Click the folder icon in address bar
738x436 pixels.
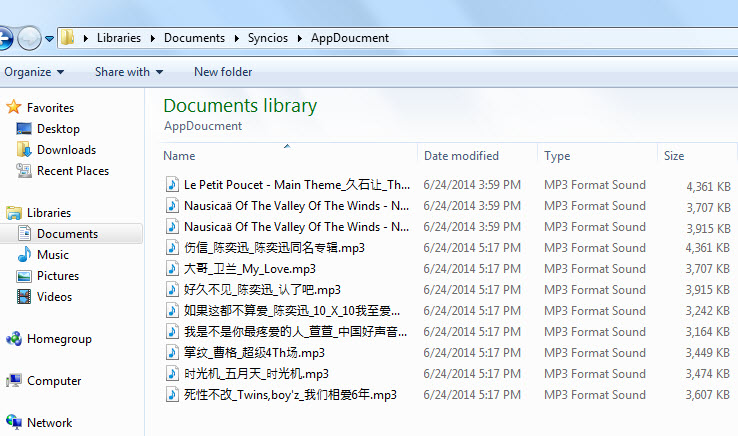click(x=68, y=38)
